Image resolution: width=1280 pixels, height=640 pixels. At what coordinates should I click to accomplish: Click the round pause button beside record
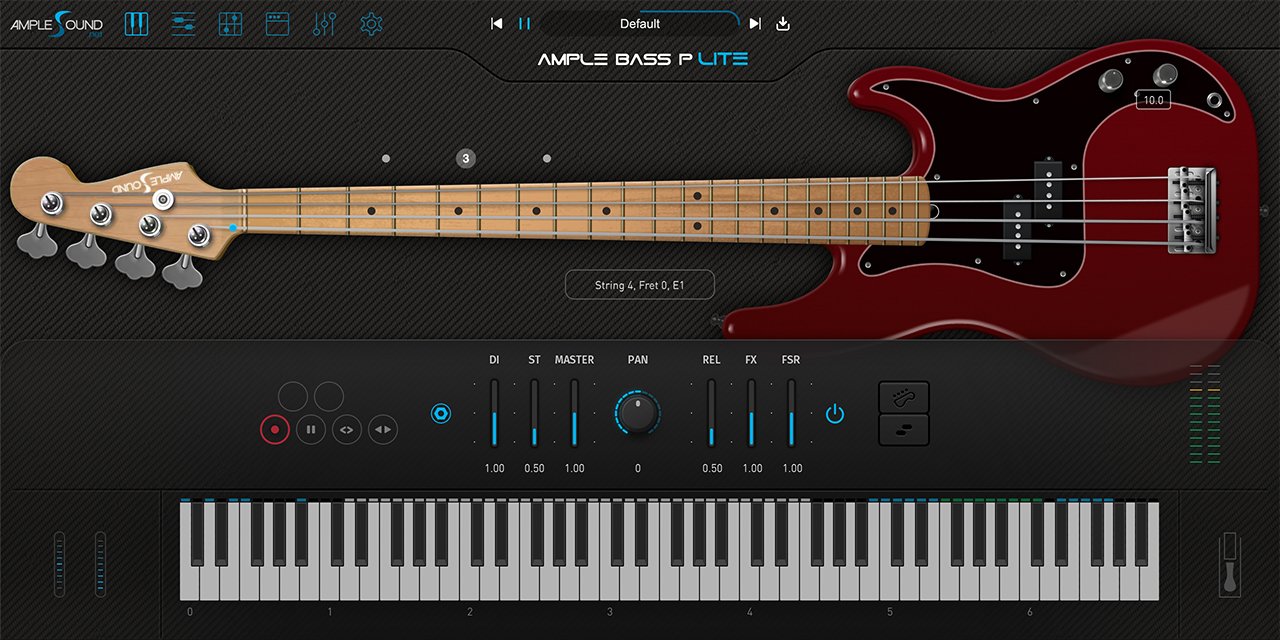click(x=311, y=430)
